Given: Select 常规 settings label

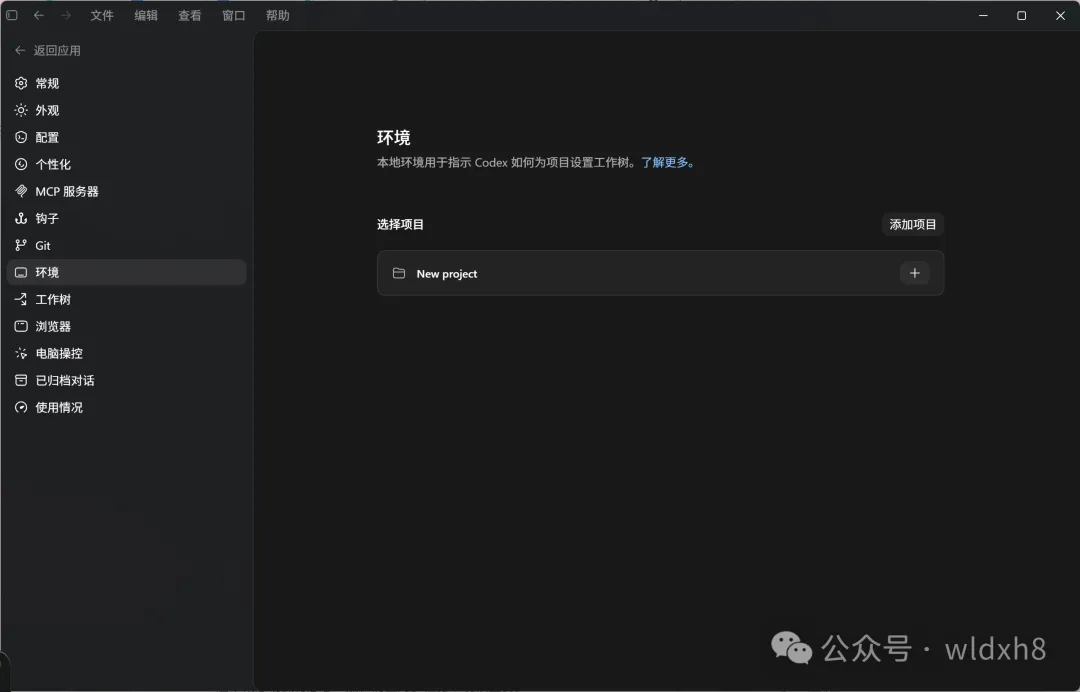Looking at the screenshot, I should [x=48, y=83].
